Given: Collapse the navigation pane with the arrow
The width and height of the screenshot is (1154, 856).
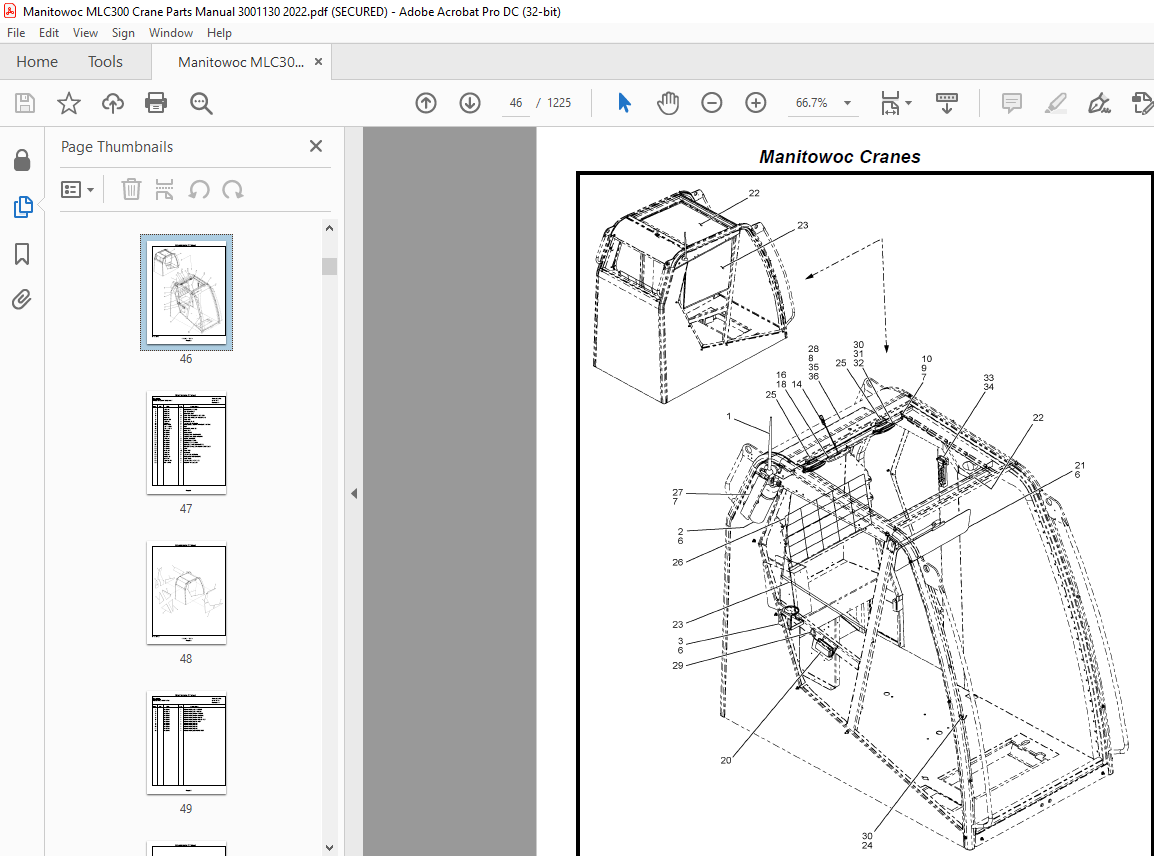Looking at the screenshot, I should click(x=354, y=493).
